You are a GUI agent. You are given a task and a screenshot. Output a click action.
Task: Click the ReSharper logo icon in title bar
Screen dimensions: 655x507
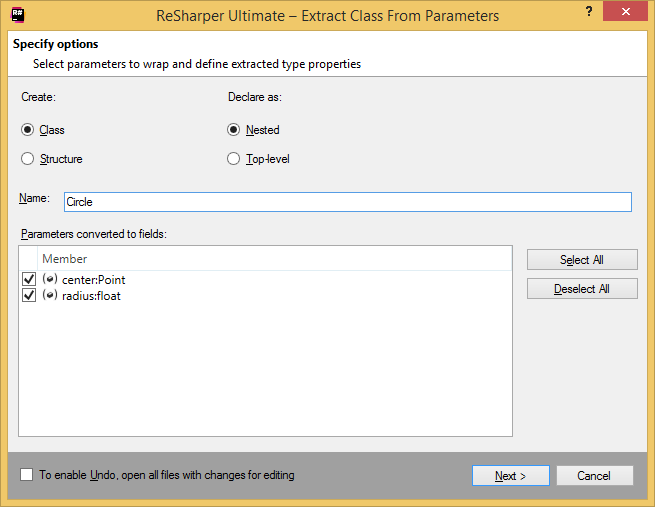coord(18,15)
